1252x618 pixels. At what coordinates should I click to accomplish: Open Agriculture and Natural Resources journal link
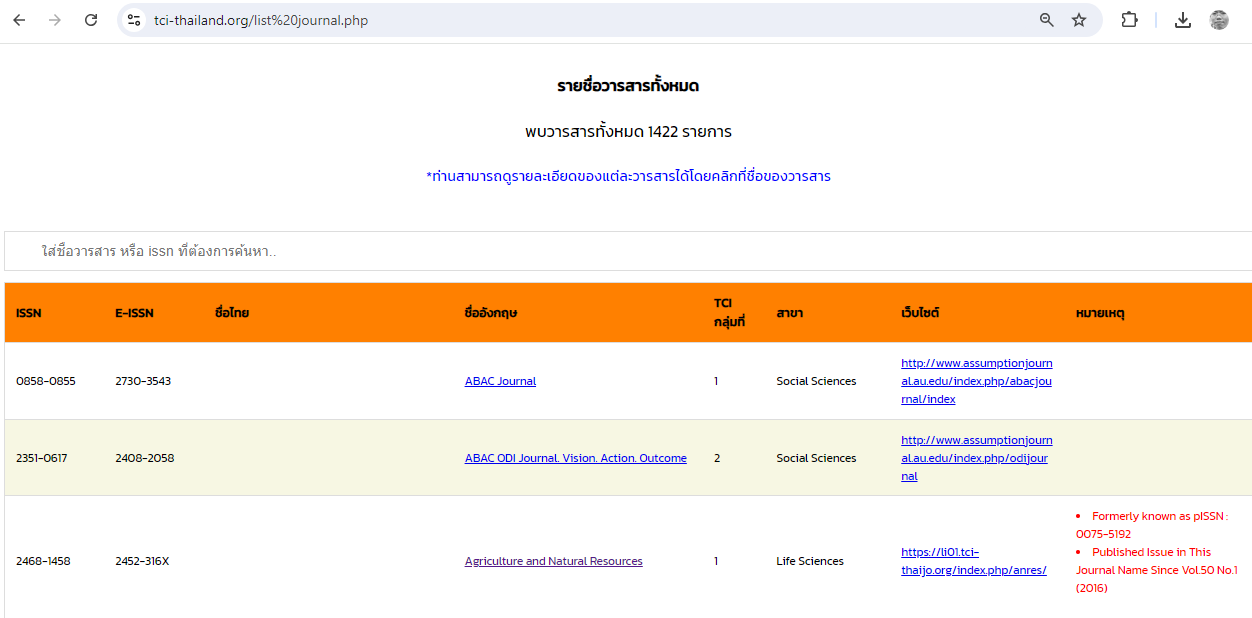(x=553, y=561)
